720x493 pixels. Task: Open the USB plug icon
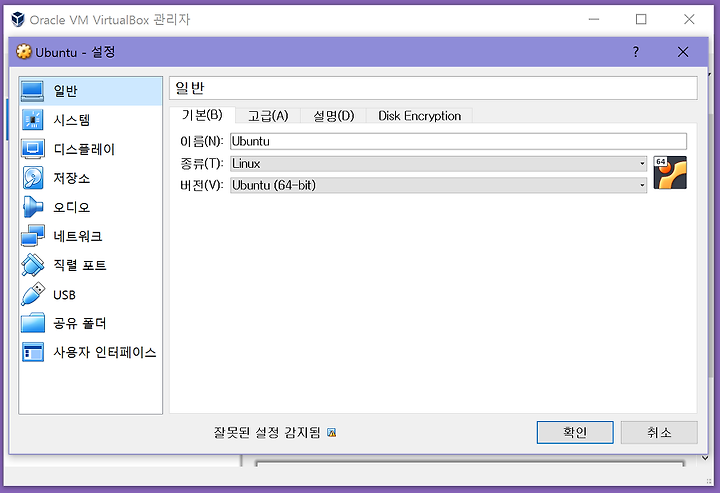pyautogui.click(x=33, y=294)
